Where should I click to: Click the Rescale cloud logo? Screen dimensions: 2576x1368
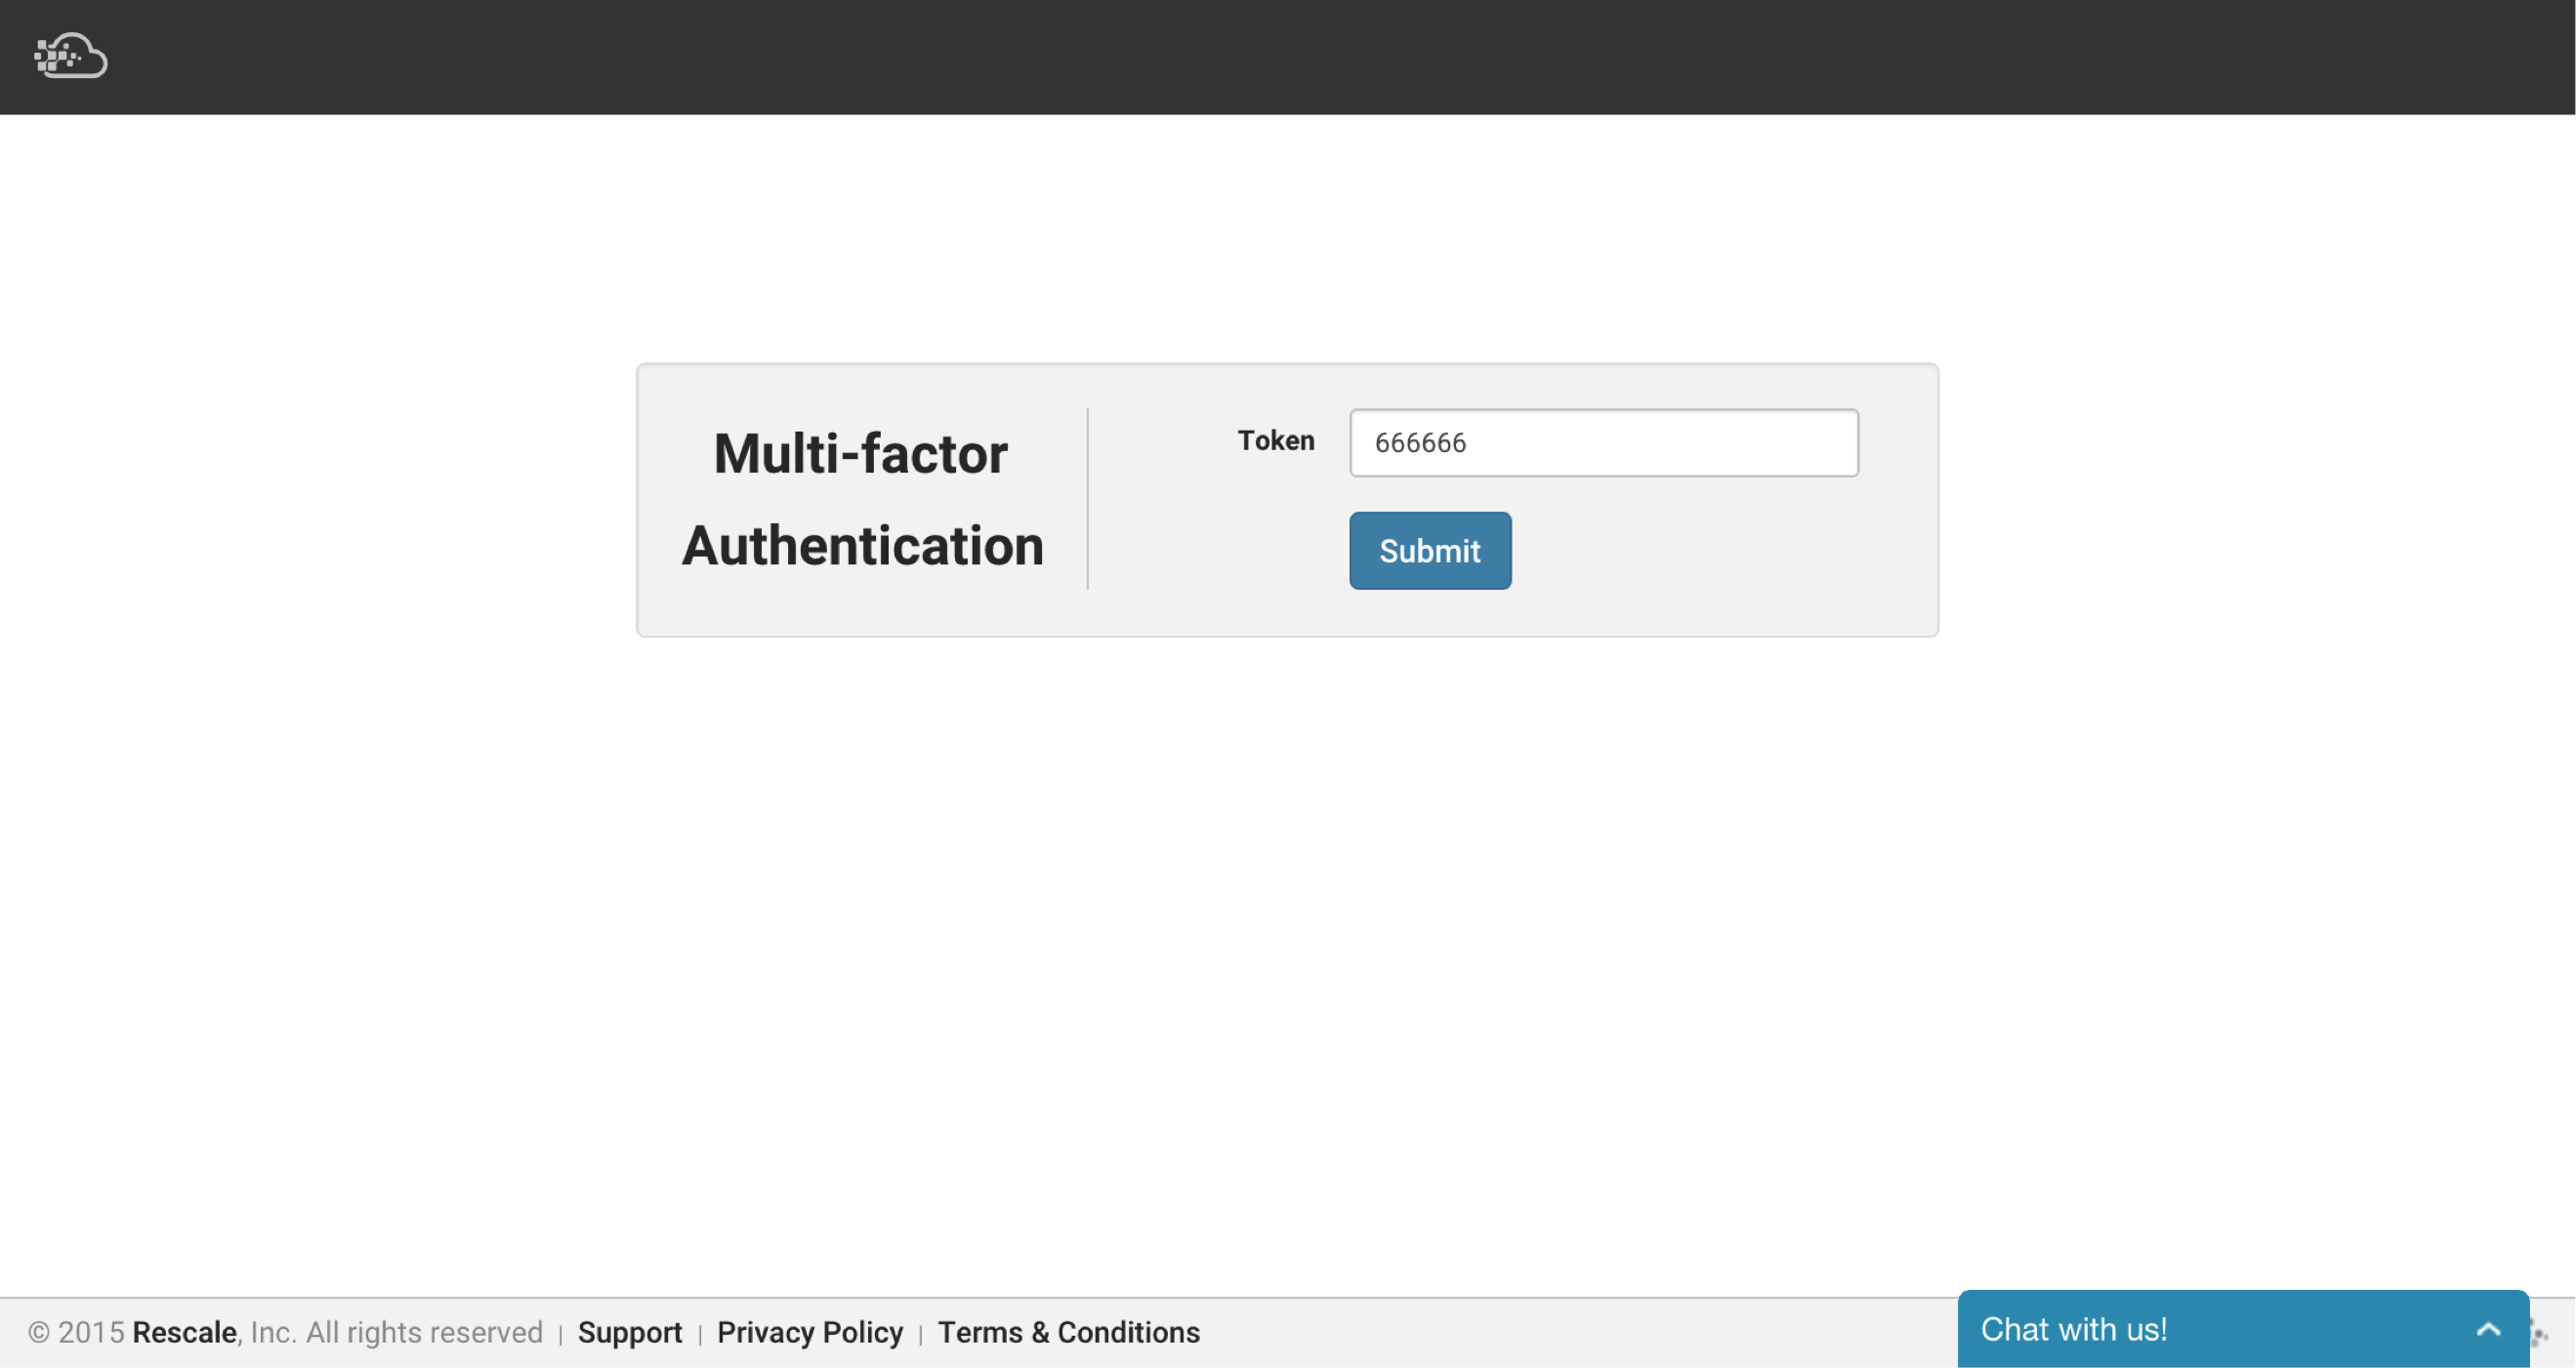pyautogui.click(x=70, y=56)
